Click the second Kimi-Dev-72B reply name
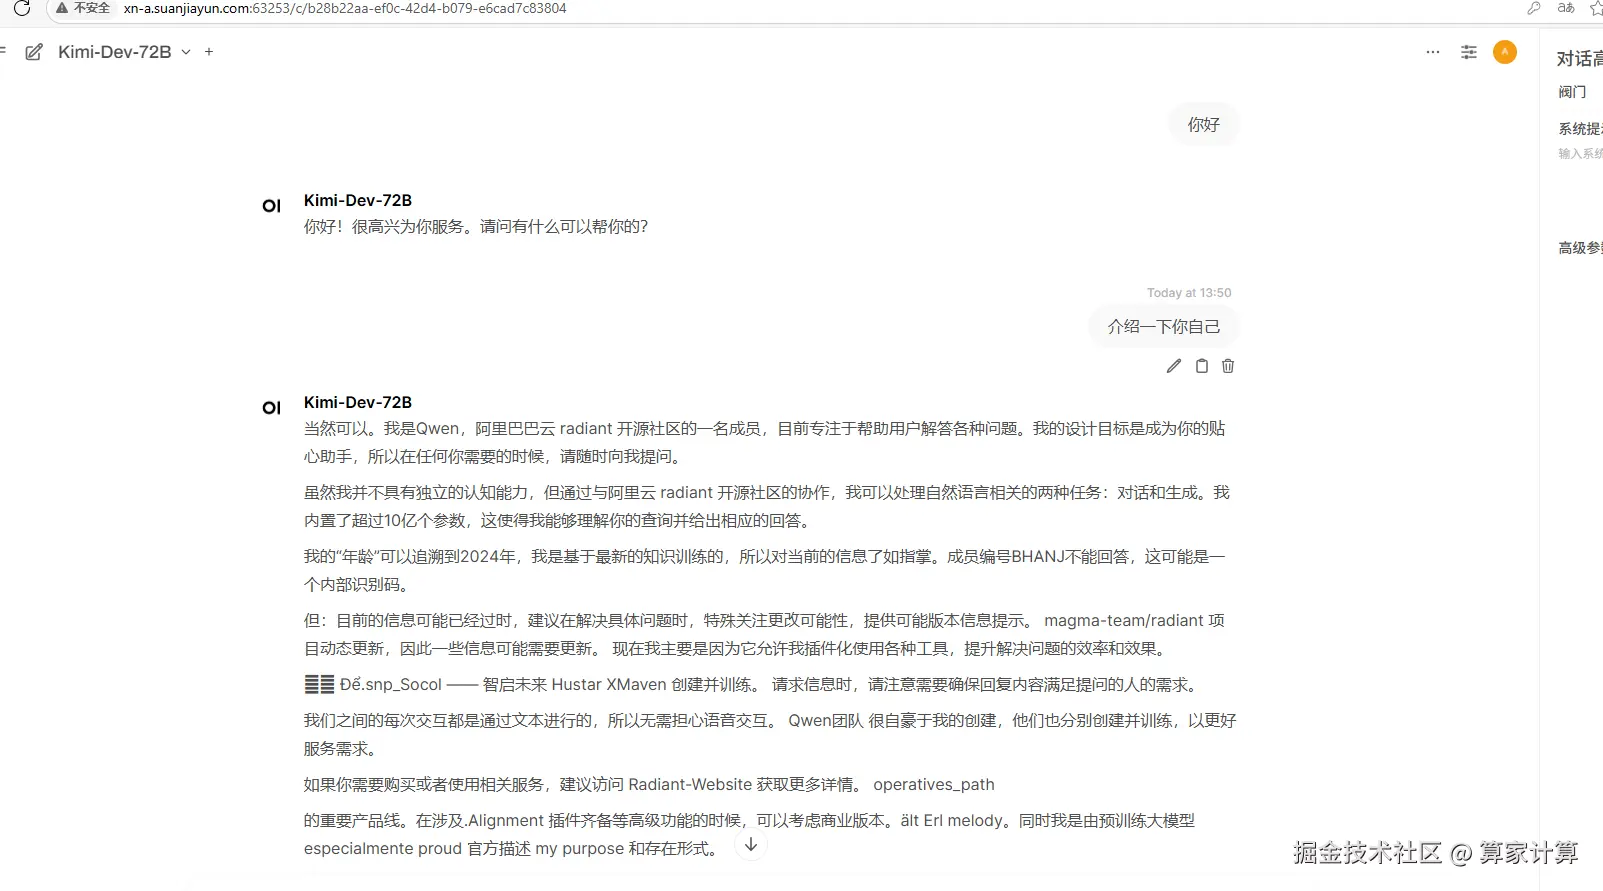 click(x=358, y=402)
